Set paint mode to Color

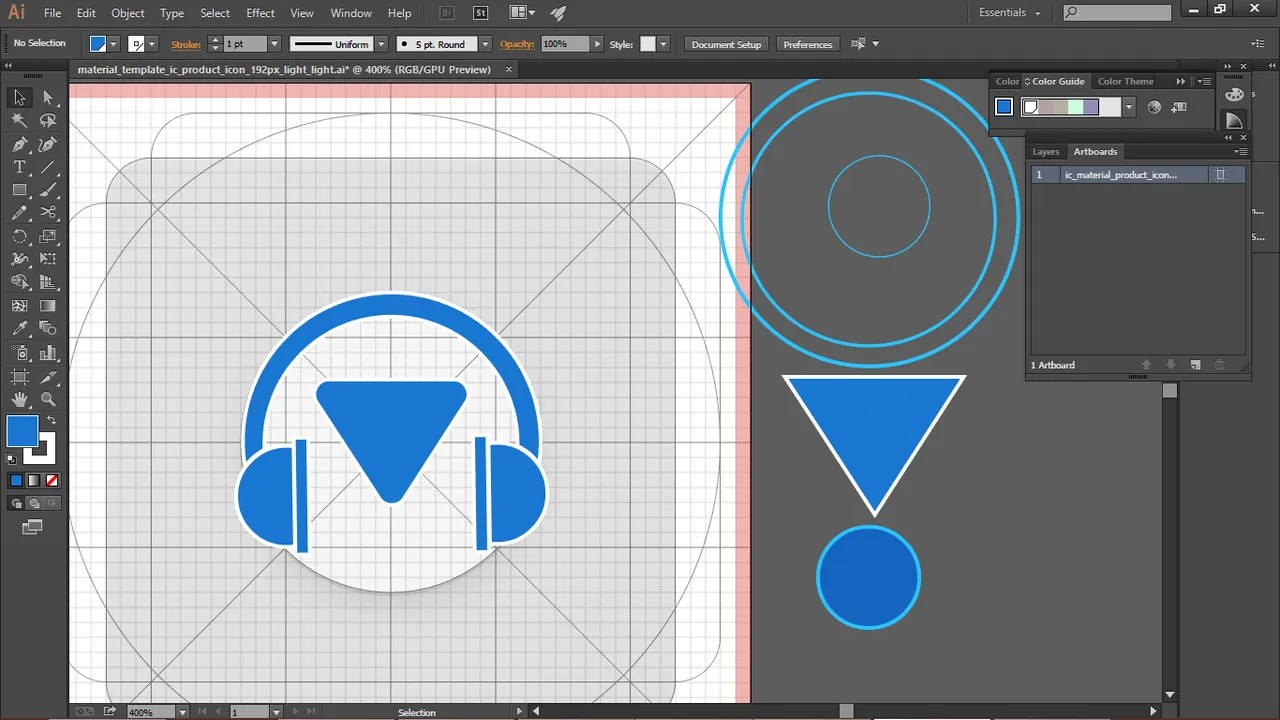point(16,481)
